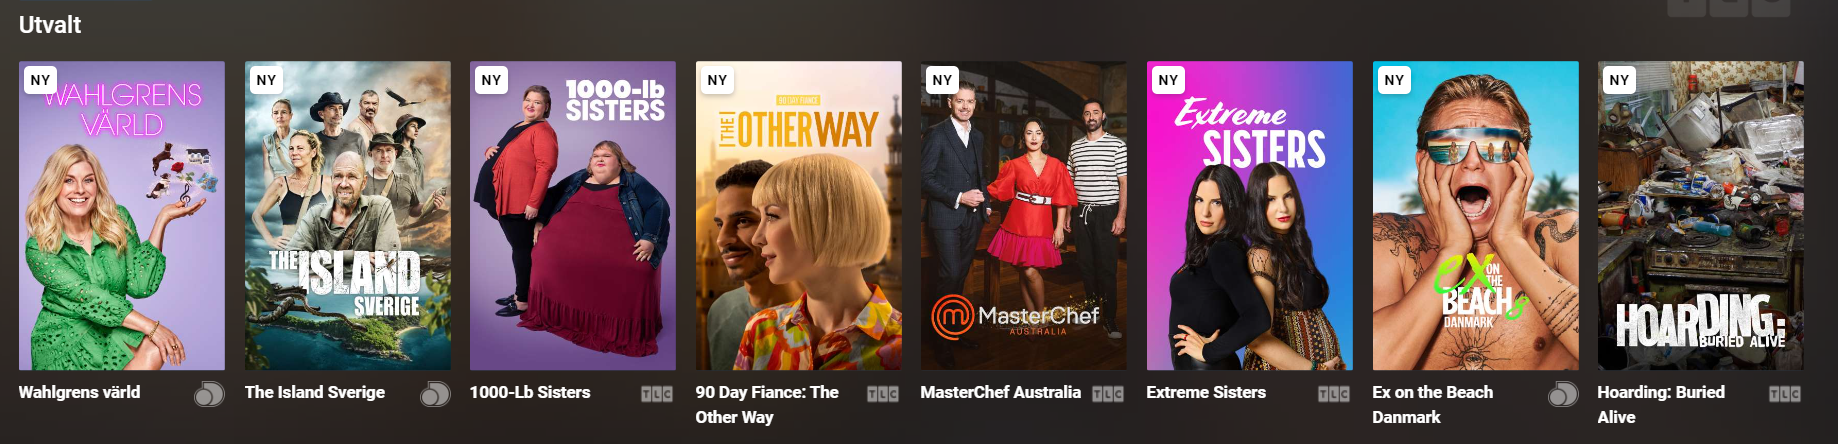Click the discovery+ logo beside Ex on the Beach Danmark
Image resolution: width=1838 pixels, height=444 pixels.
[1563, 394]
